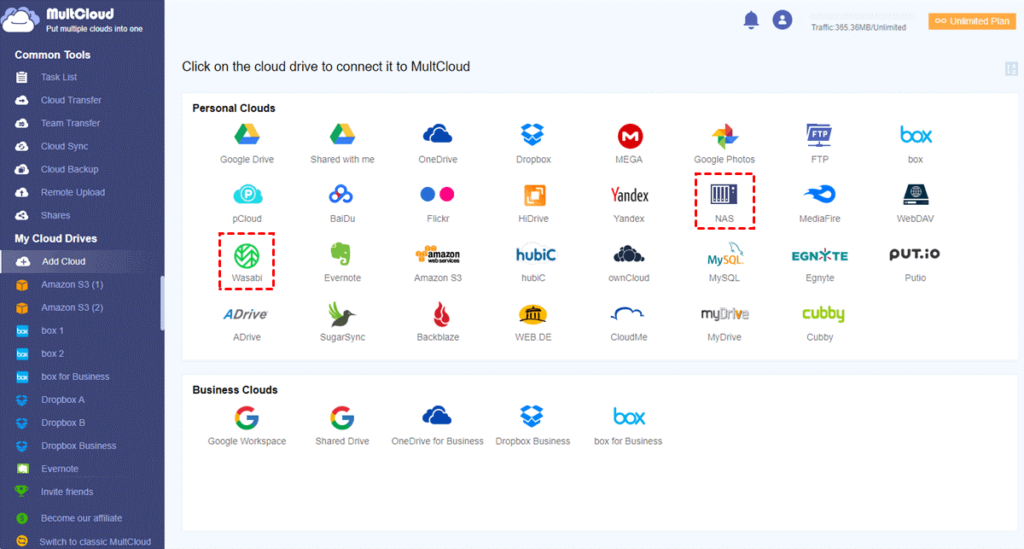The image size is (1024, 549).
Task: Add the Shared with me drive
Action: click(x=342, y=144)
